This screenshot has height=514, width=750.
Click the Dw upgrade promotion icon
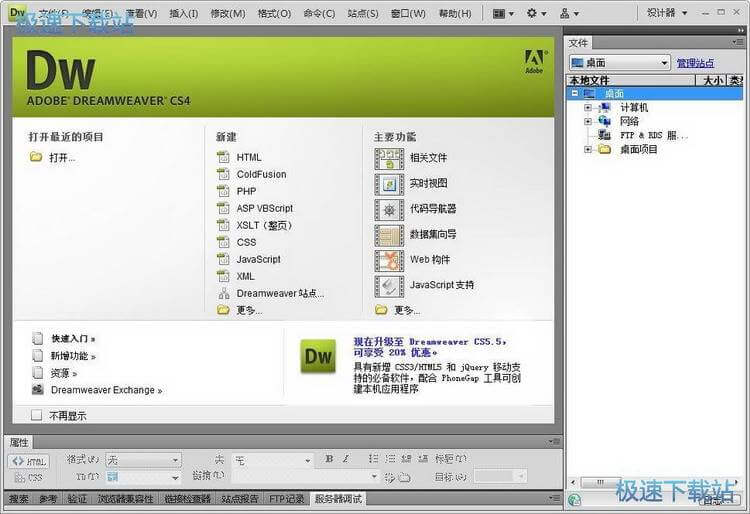(x=318, y=356)
